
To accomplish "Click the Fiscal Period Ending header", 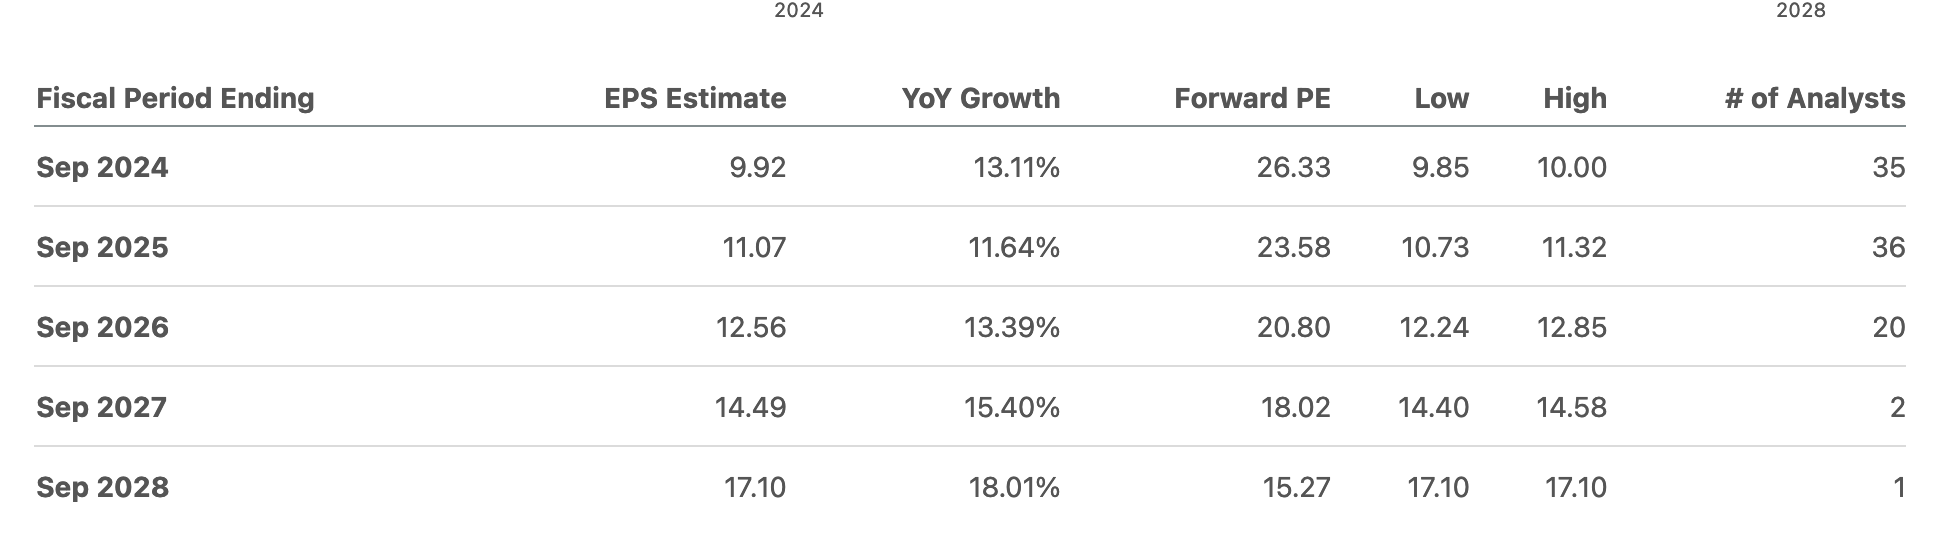I will pyautogui.click(x=175, y=98).
